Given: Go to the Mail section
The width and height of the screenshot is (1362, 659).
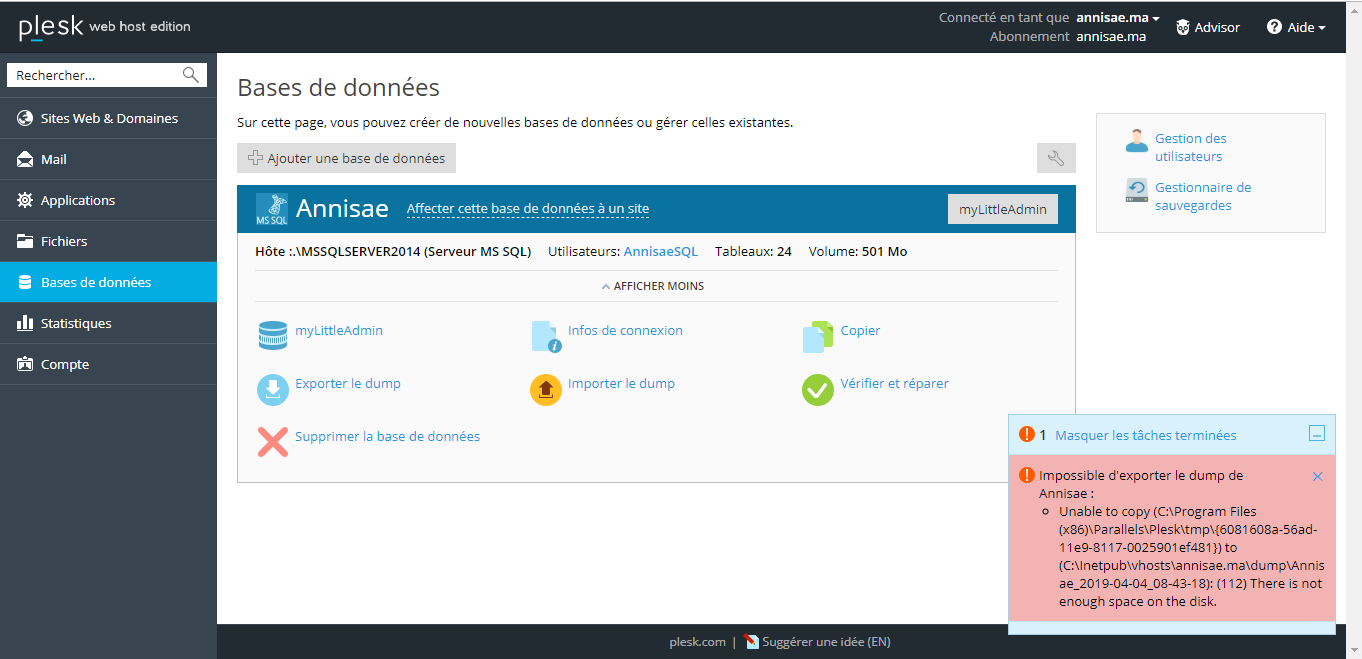Looking at the screenshot, I should pos(108,159).
